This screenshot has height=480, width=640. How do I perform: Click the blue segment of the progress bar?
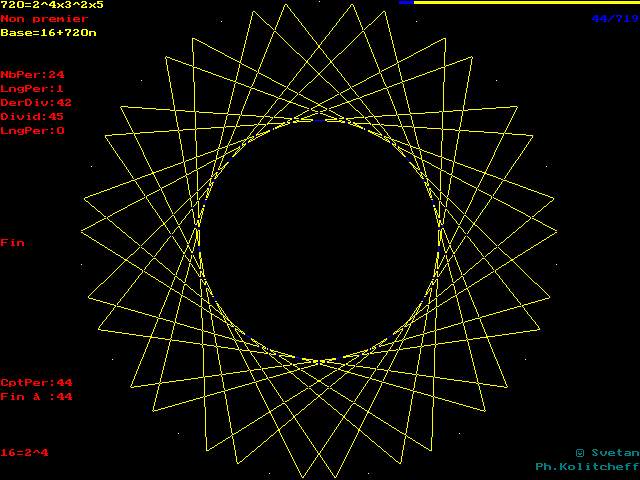405,3
